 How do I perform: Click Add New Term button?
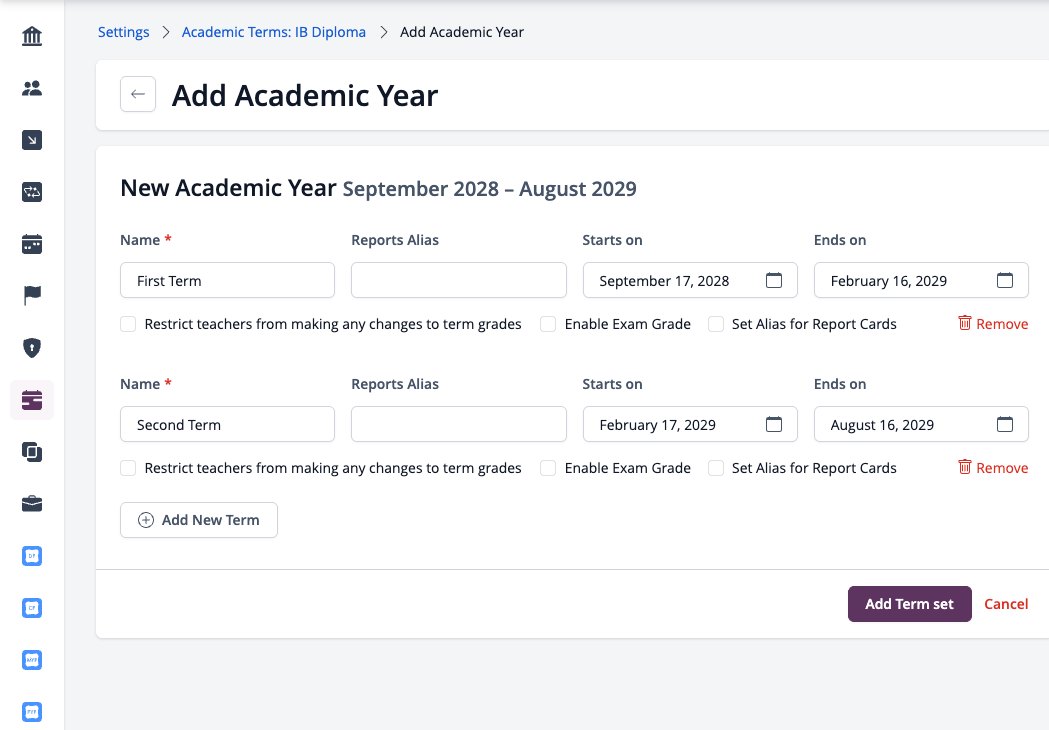pos(199,520)
